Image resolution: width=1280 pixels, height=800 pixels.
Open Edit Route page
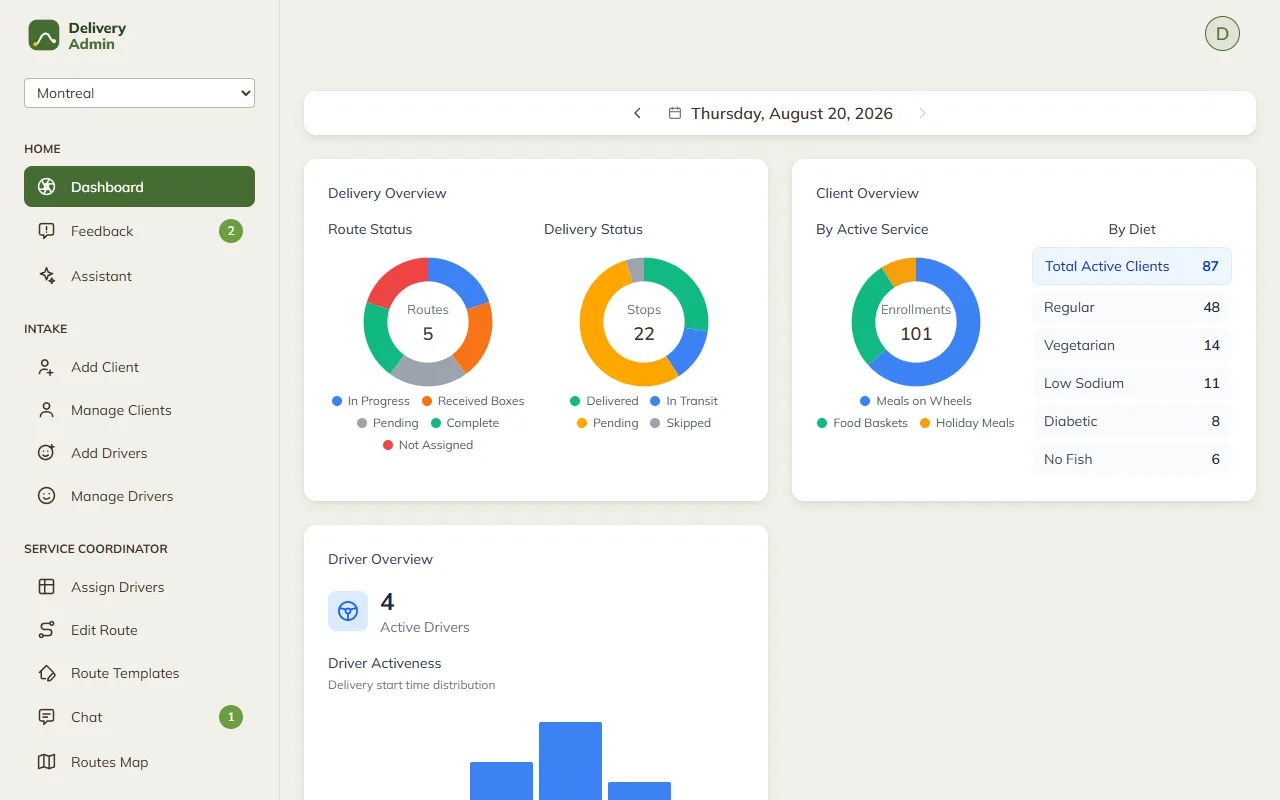(139, 630)
